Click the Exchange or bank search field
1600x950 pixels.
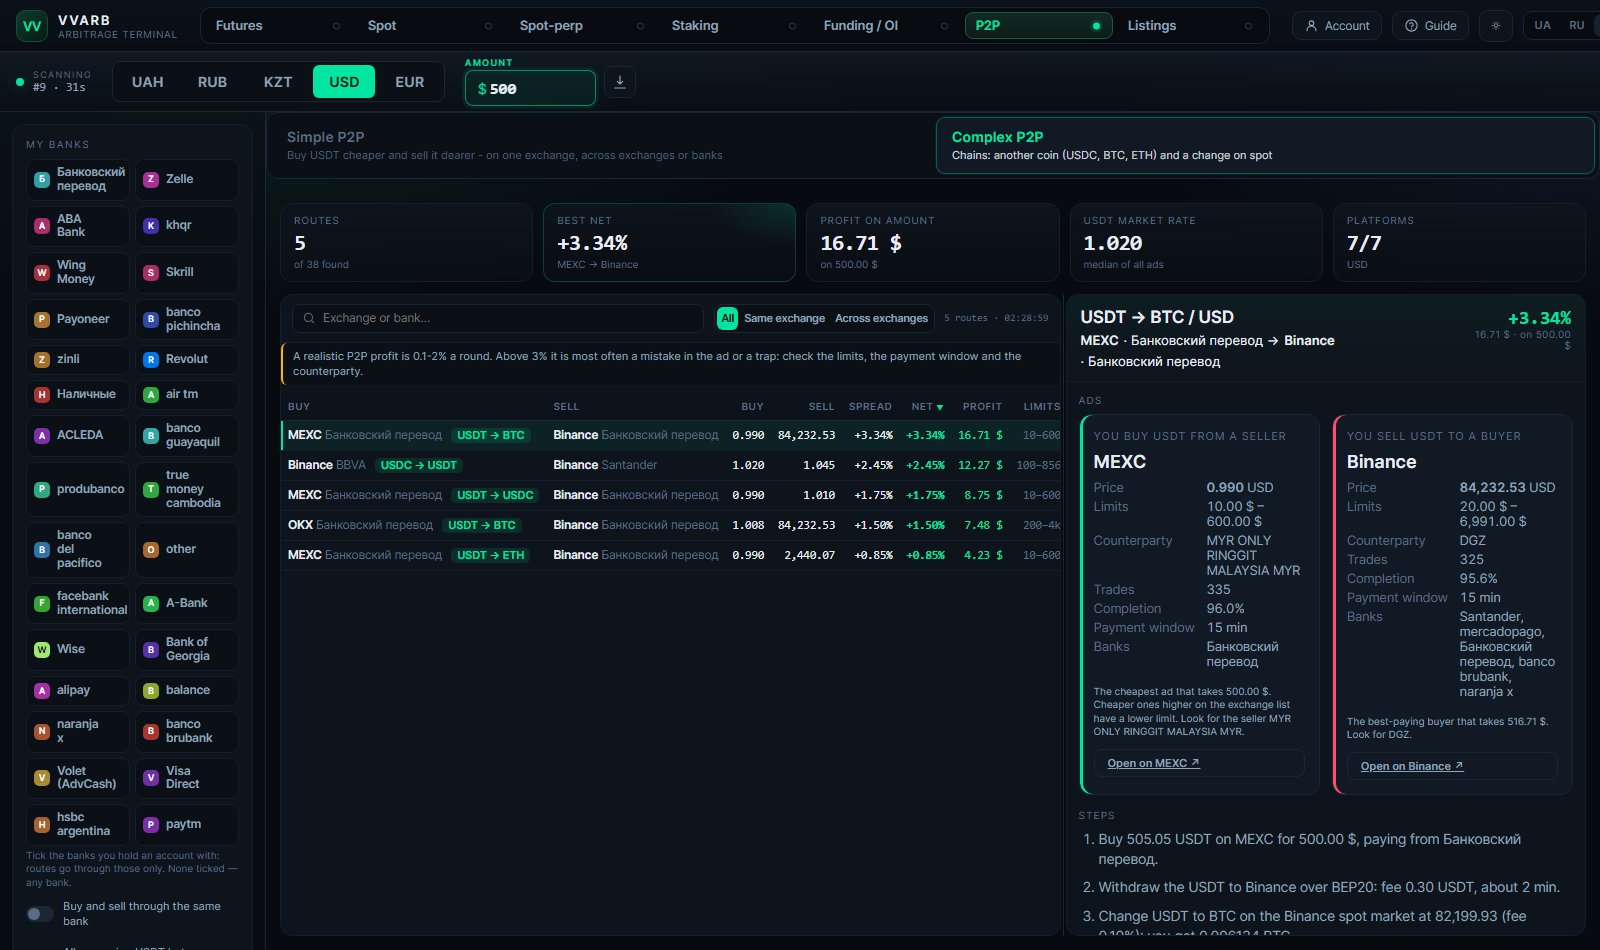tap(497, 318)
